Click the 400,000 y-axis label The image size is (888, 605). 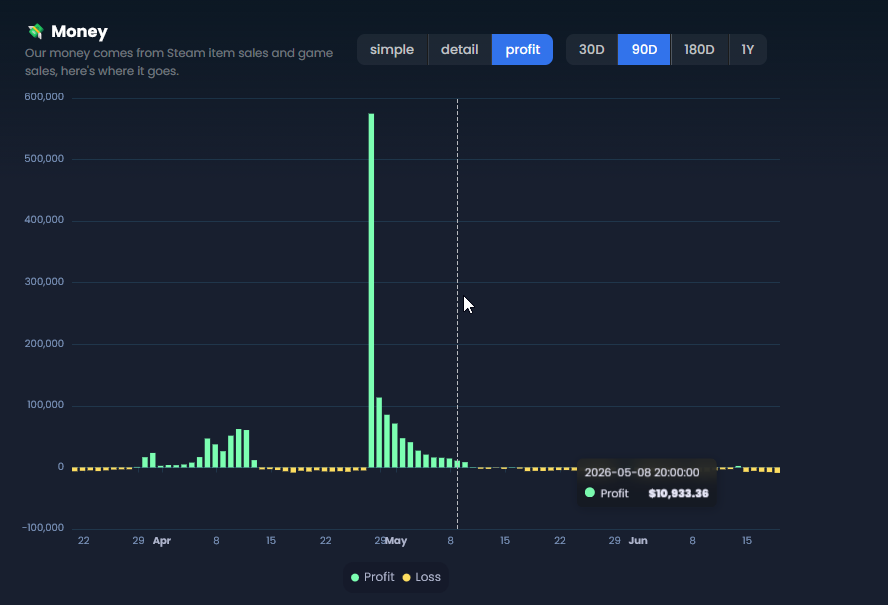coord(44,220)
